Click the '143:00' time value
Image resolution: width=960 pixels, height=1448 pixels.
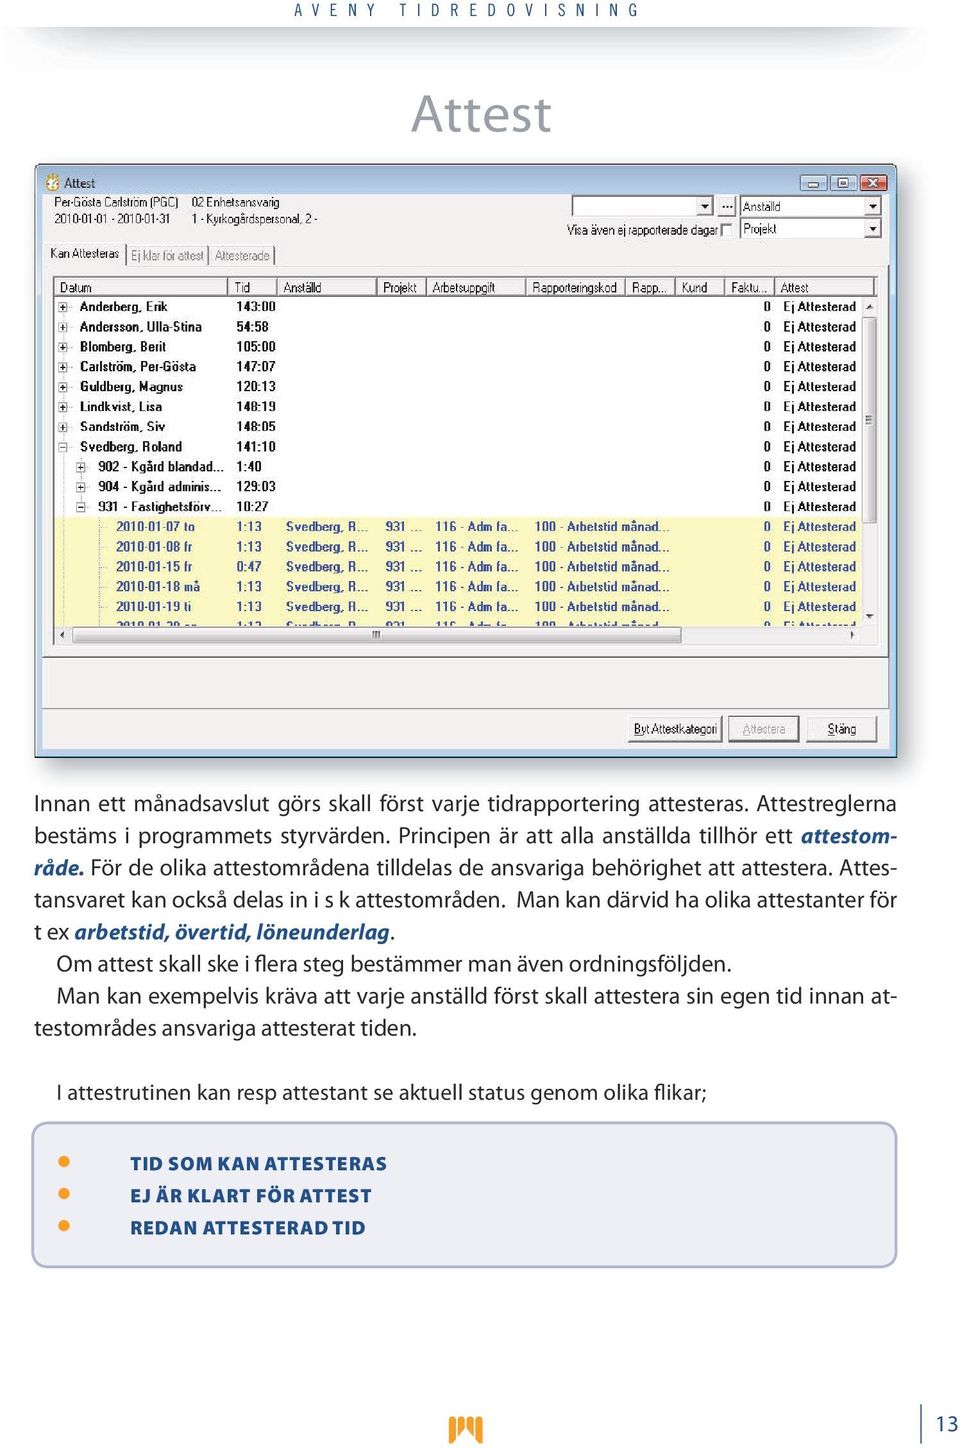tap(255, 307)
